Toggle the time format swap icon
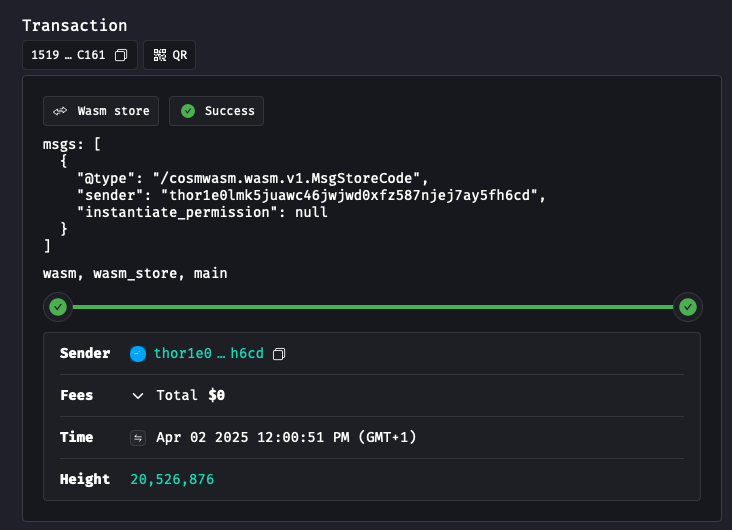 click(138, 438)
